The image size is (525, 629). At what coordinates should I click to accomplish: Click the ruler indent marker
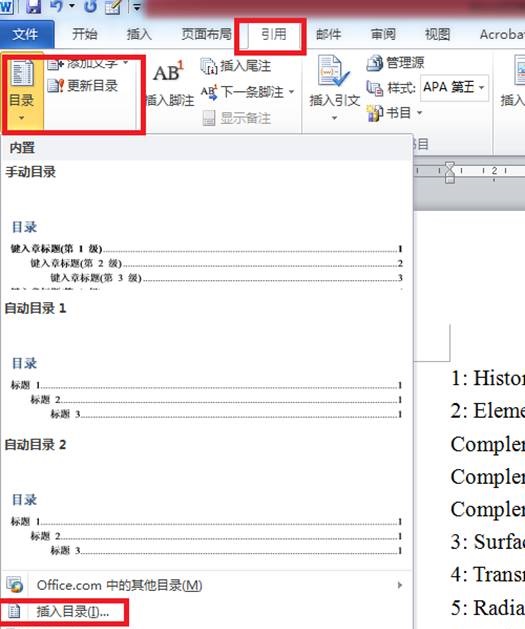pos(450,172)
